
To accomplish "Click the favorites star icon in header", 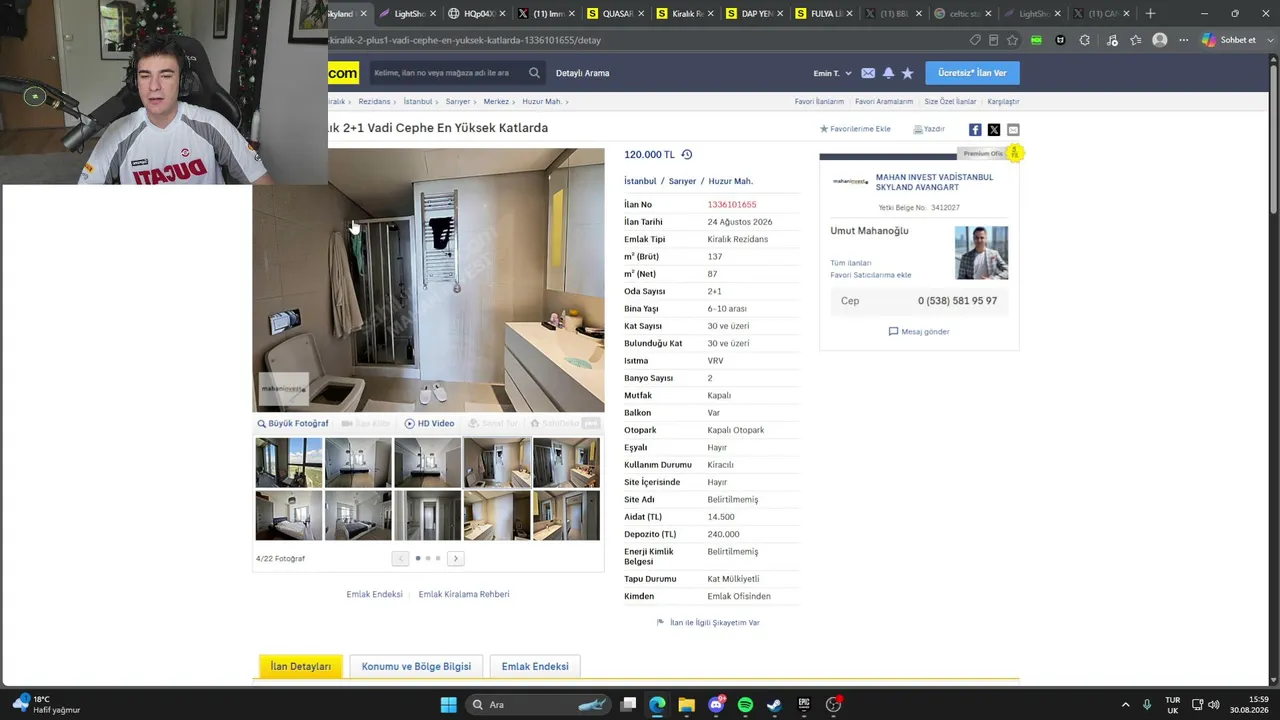I will (907, 73).
